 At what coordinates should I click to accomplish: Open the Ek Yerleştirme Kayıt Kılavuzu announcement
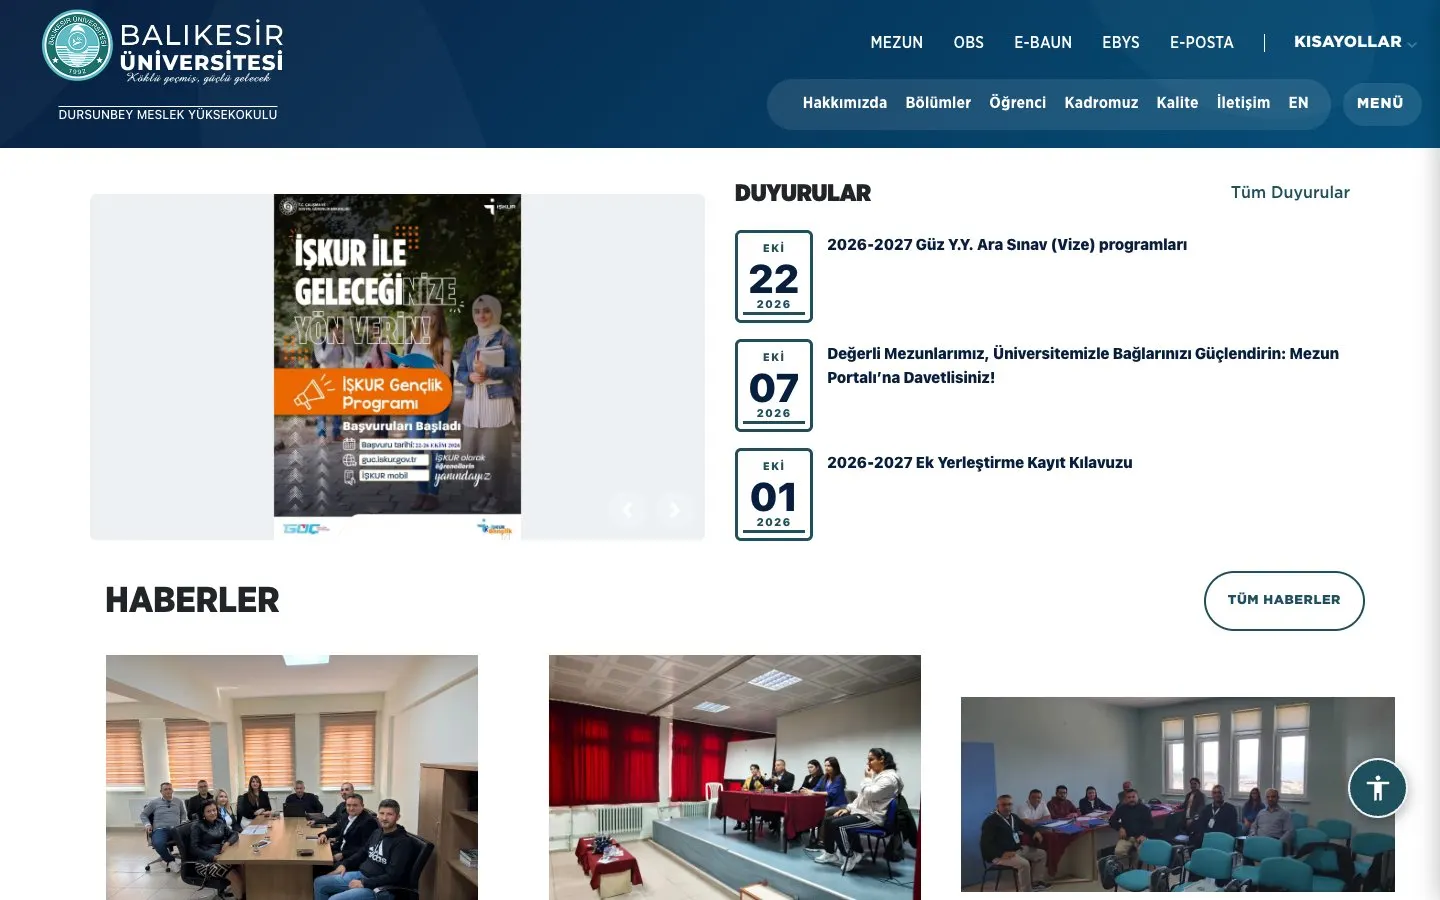[x=980, y=463]
